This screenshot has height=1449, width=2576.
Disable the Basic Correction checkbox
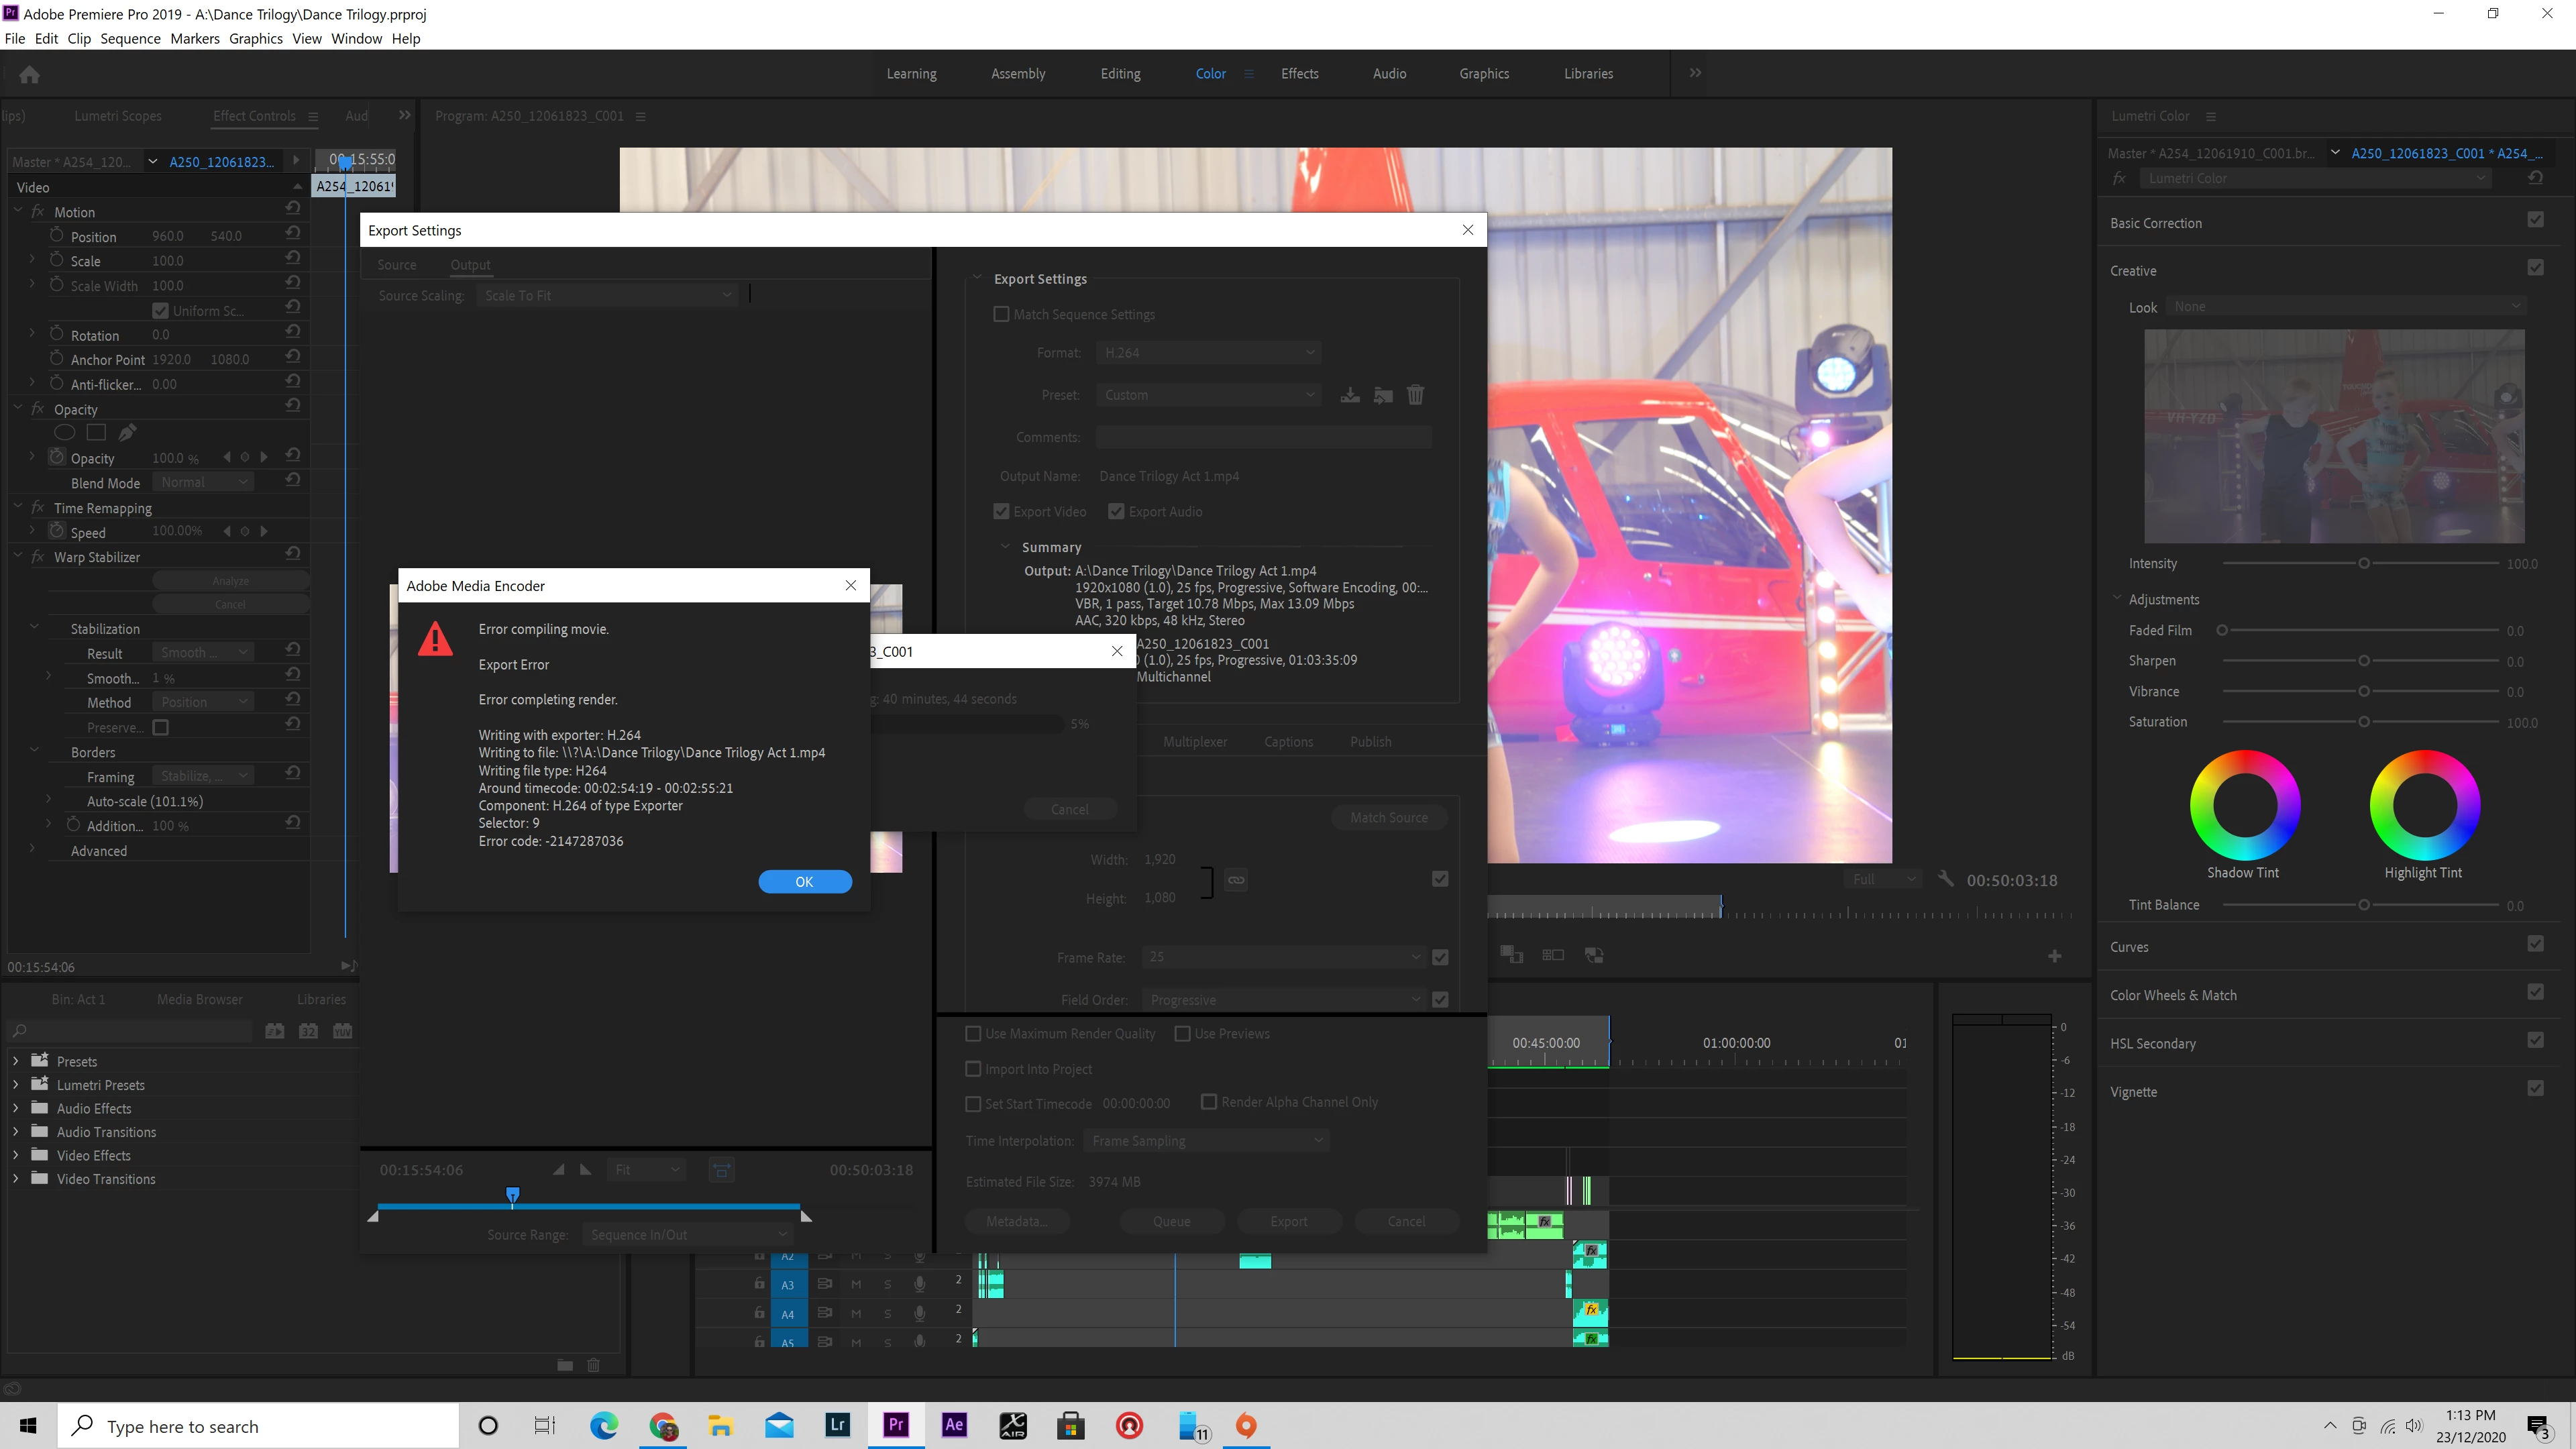[x=2535, y=220]
